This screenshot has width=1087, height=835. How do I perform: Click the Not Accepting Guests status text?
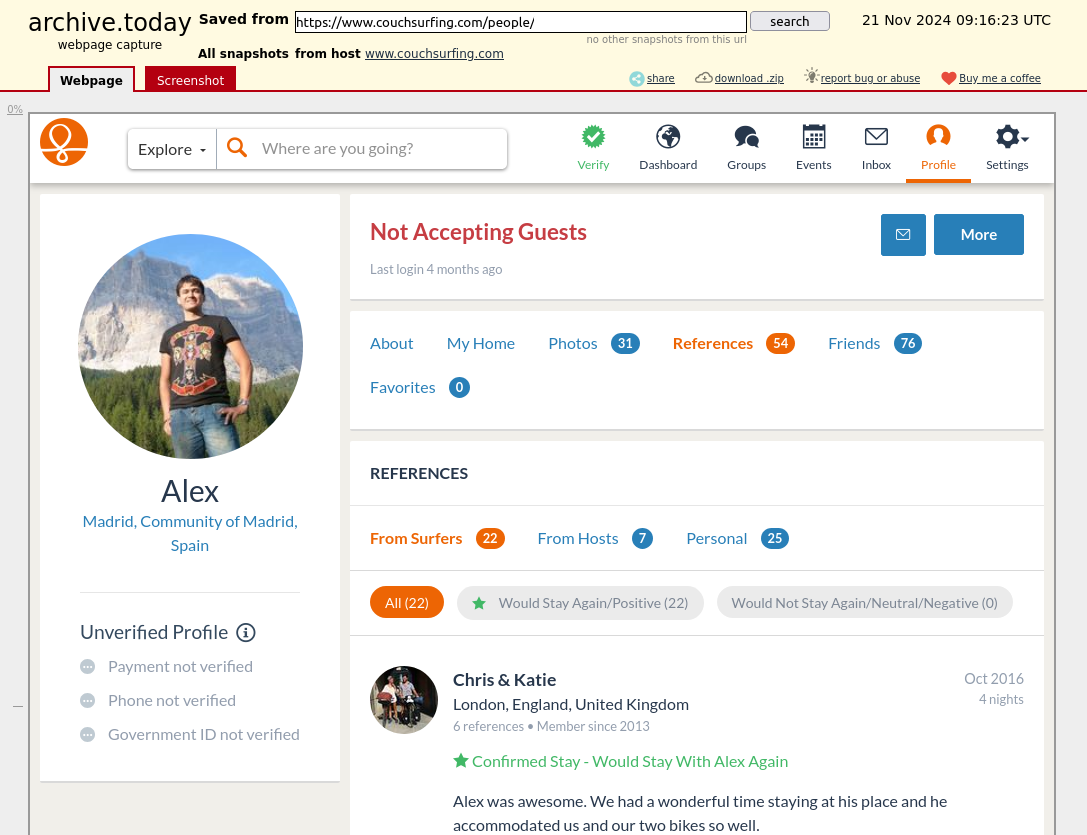[478, 232]
